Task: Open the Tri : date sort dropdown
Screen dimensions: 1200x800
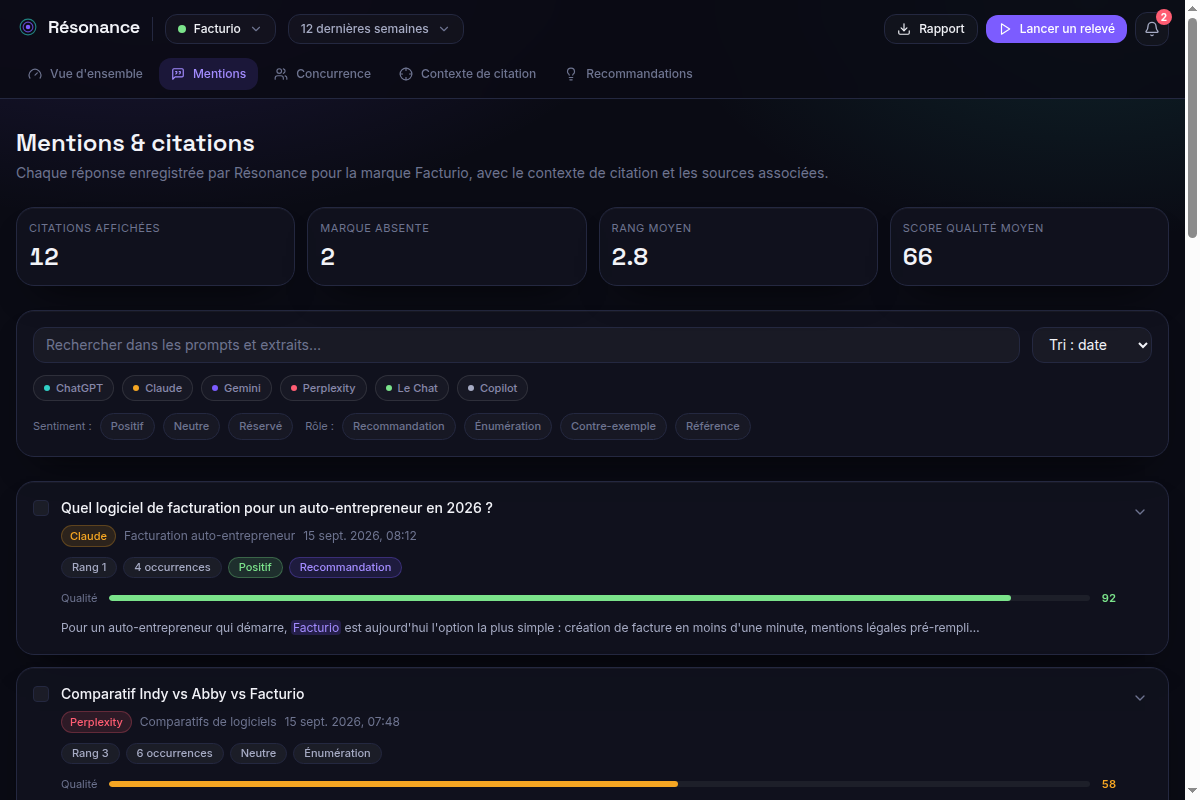Action: click(x=1092, y=345)
